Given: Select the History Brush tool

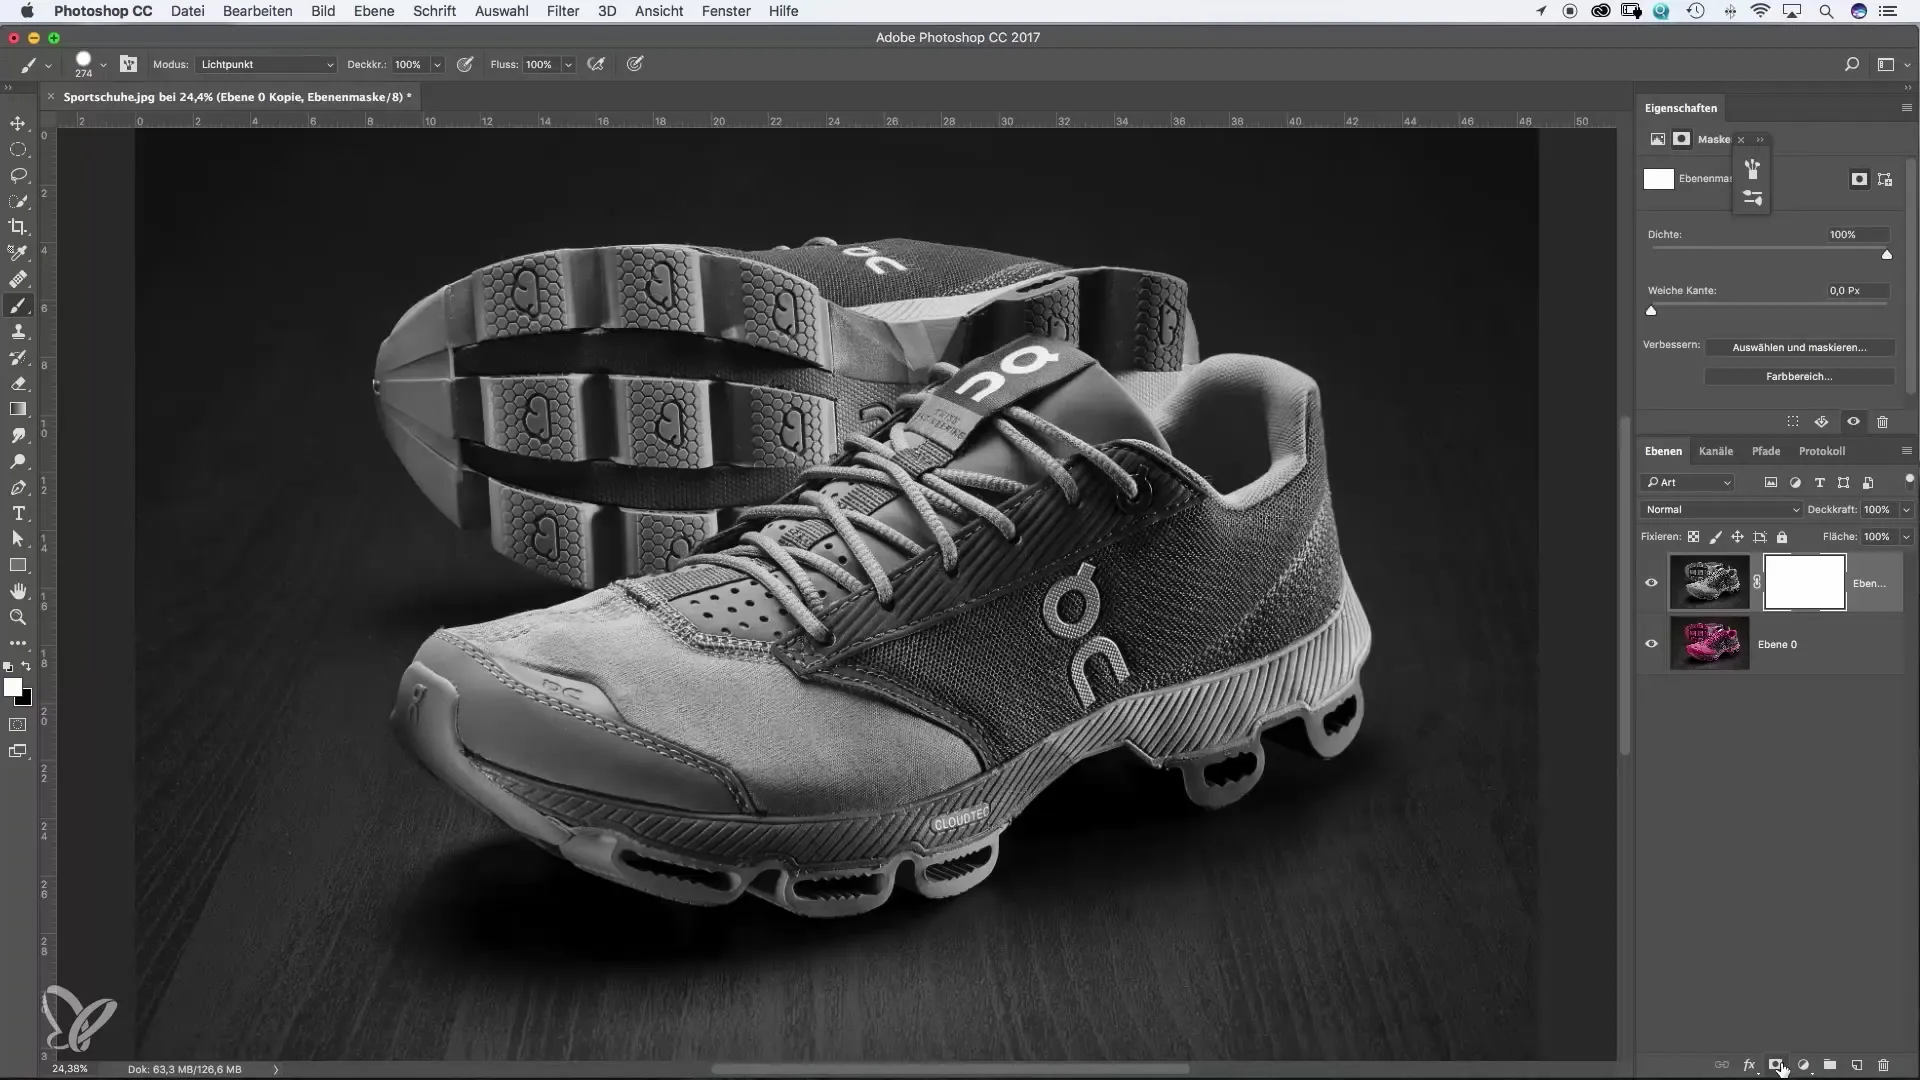Looking at the screenshot, I should [18, 358].
